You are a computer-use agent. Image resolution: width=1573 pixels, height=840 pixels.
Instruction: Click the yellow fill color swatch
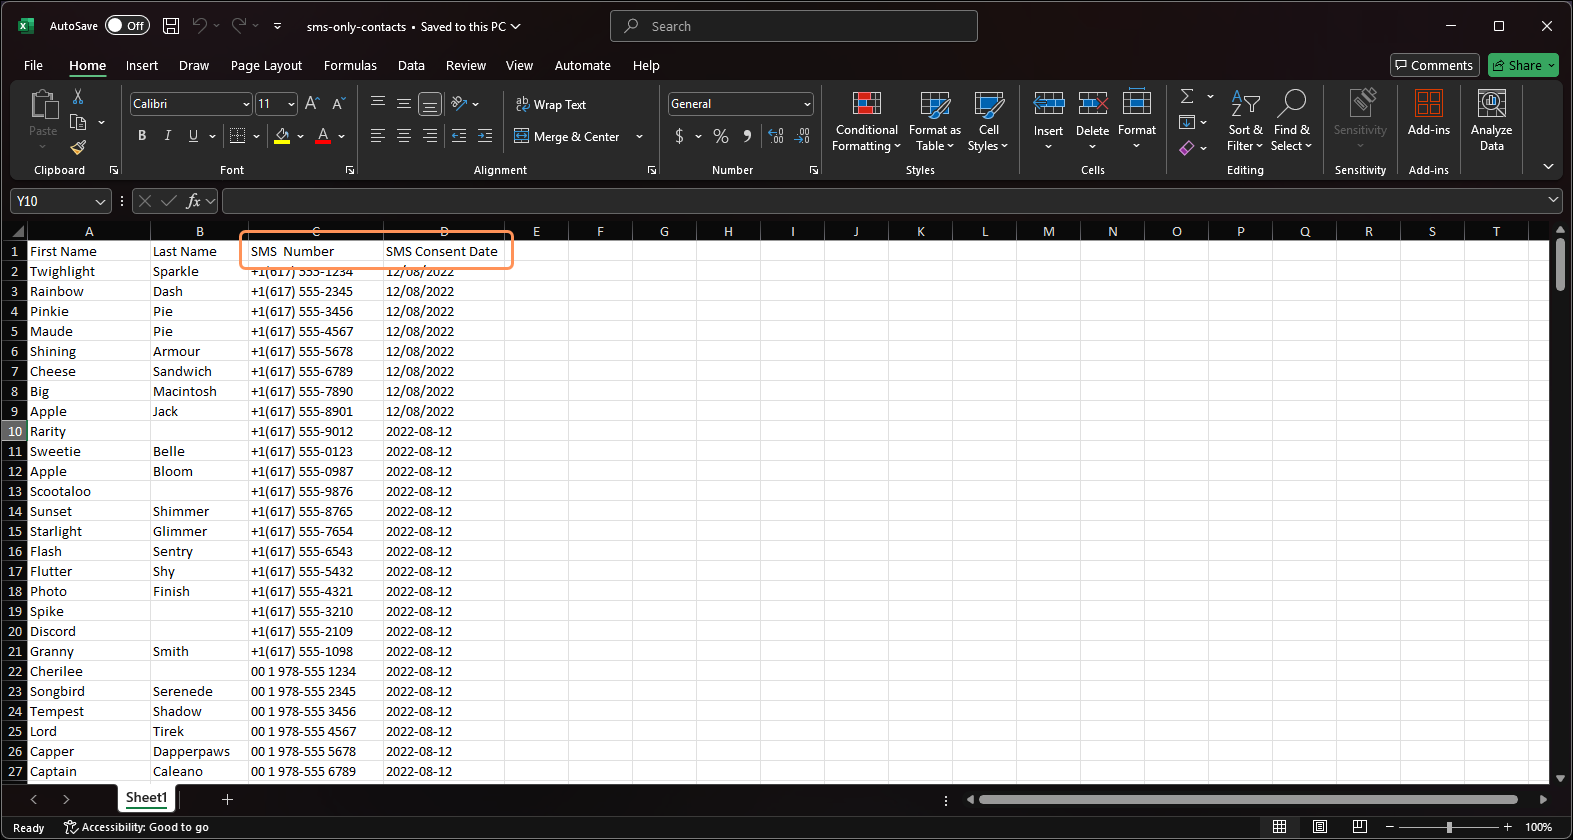tap(282, 136)
